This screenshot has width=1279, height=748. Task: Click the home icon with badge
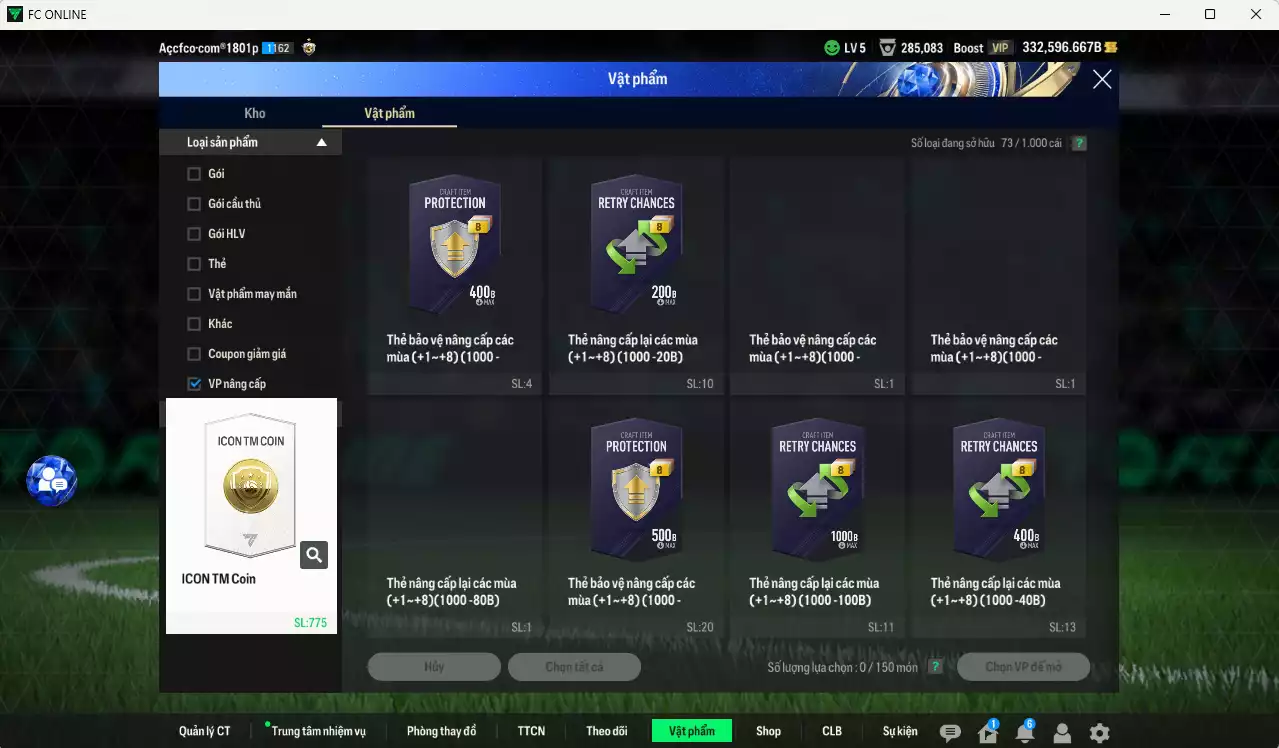(x=987, y=733)
